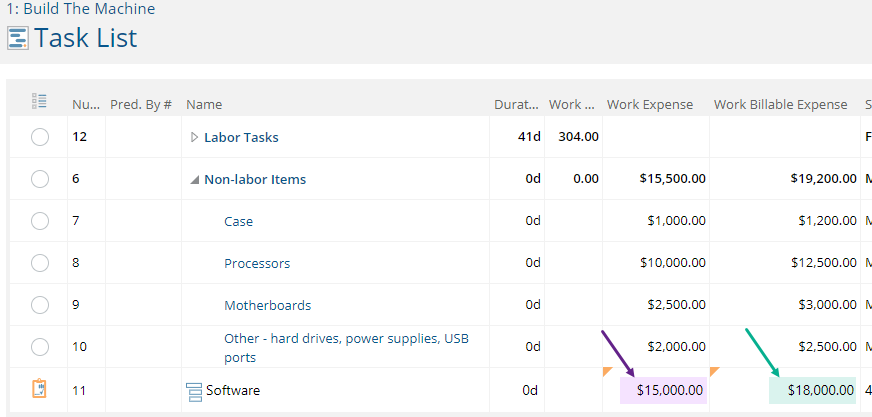Click the list options icon in header row
The image size is (872, 417).
[39, 101]
